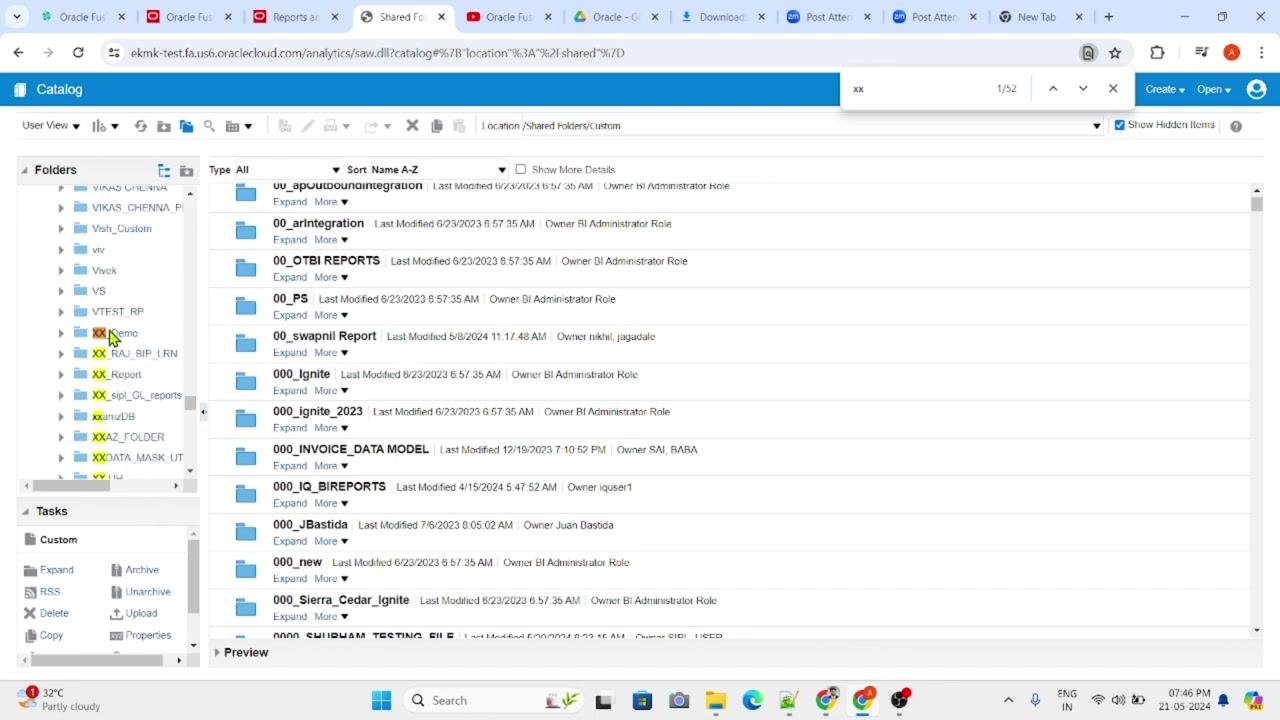1280x720 pixels.
Task: Open Windows Start menu
Action: tap(381, 700)
